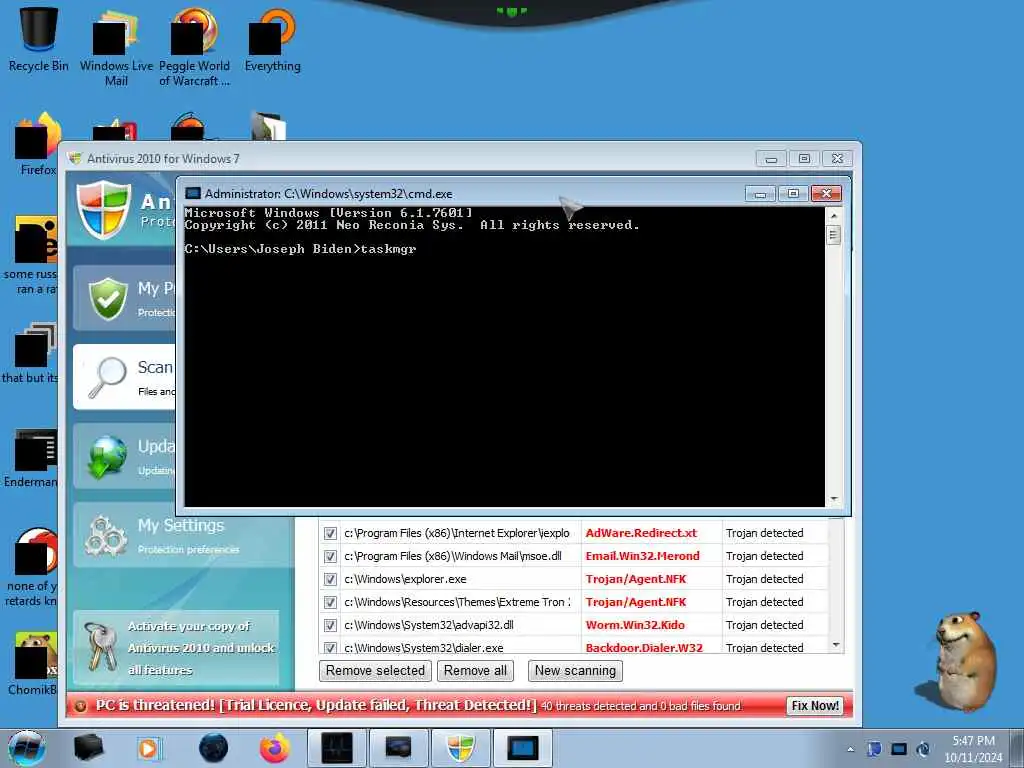Screen dimensions: 1024x768
Task: Click the monitor icon in system tray
Action: (x=899, y=749)
